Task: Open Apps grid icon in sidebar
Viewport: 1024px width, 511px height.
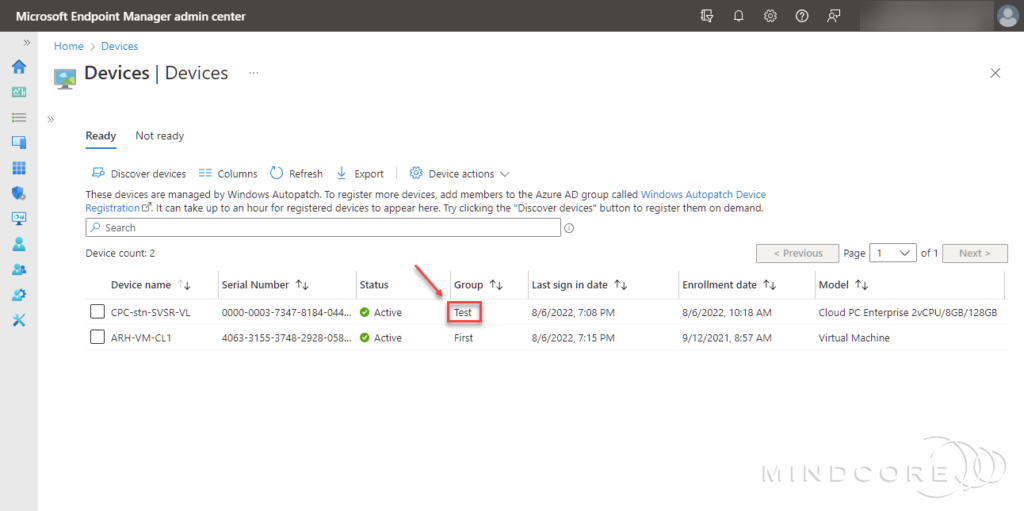Action: coord(18,168)
